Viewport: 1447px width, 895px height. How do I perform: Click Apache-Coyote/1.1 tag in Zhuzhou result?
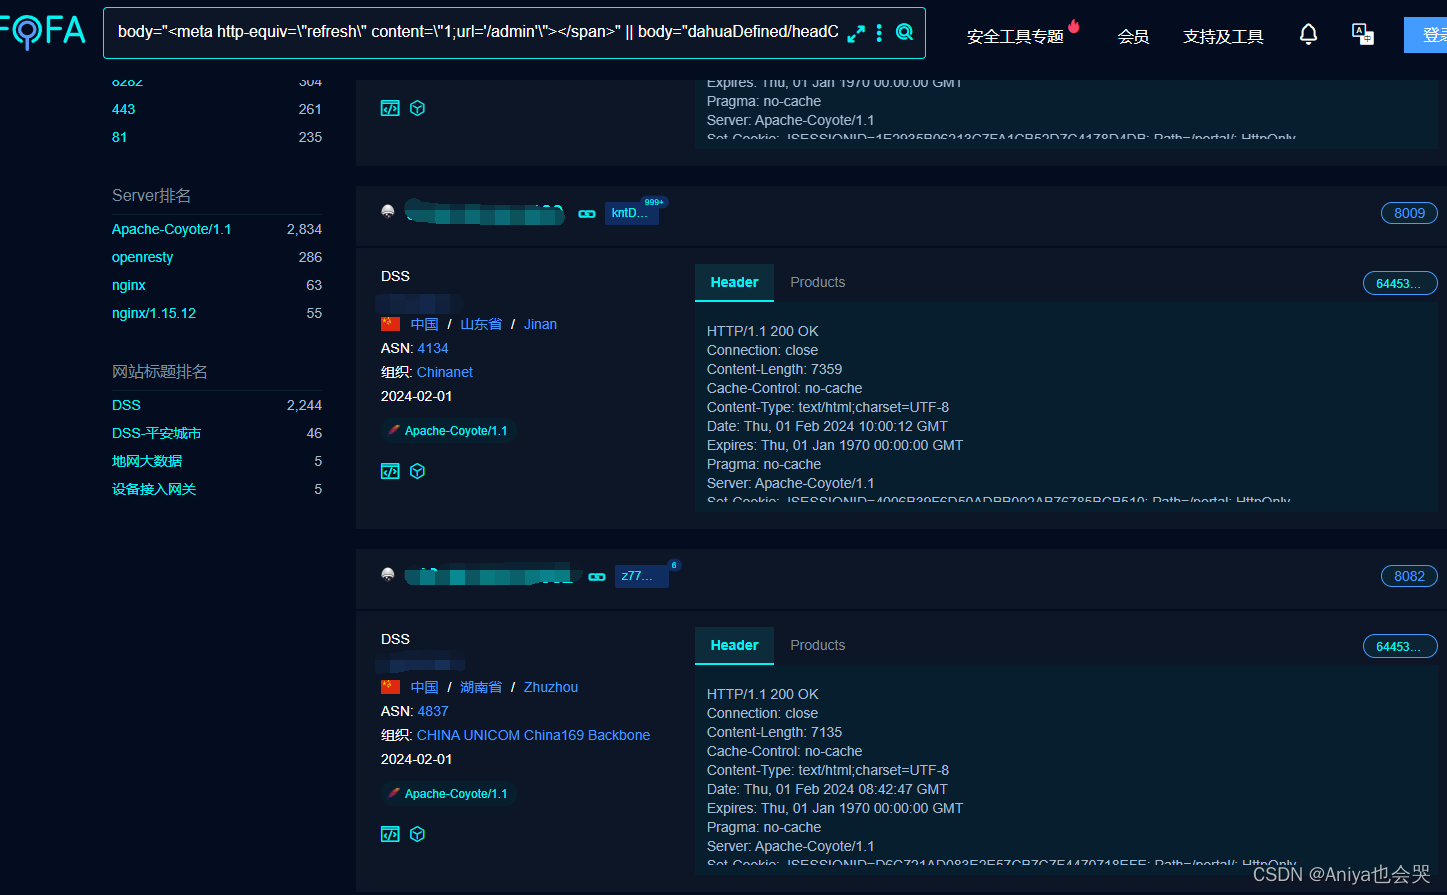(447, 794)
